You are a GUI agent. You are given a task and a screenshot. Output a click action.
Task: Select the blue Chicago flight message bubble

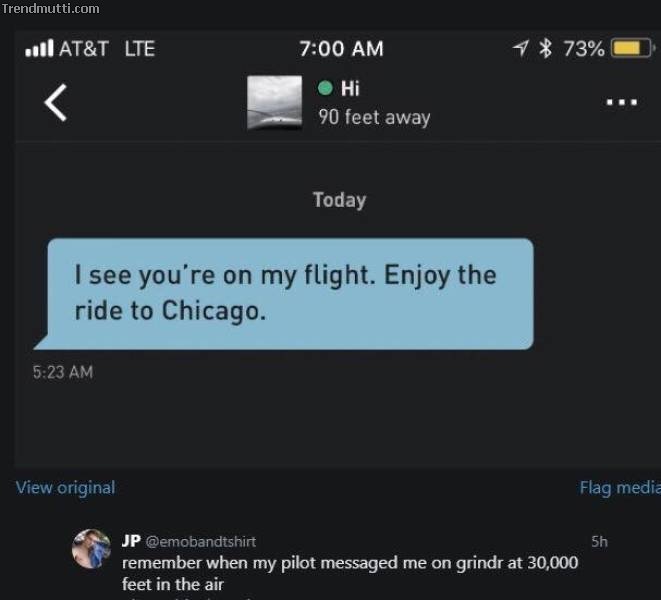point(283,294)
